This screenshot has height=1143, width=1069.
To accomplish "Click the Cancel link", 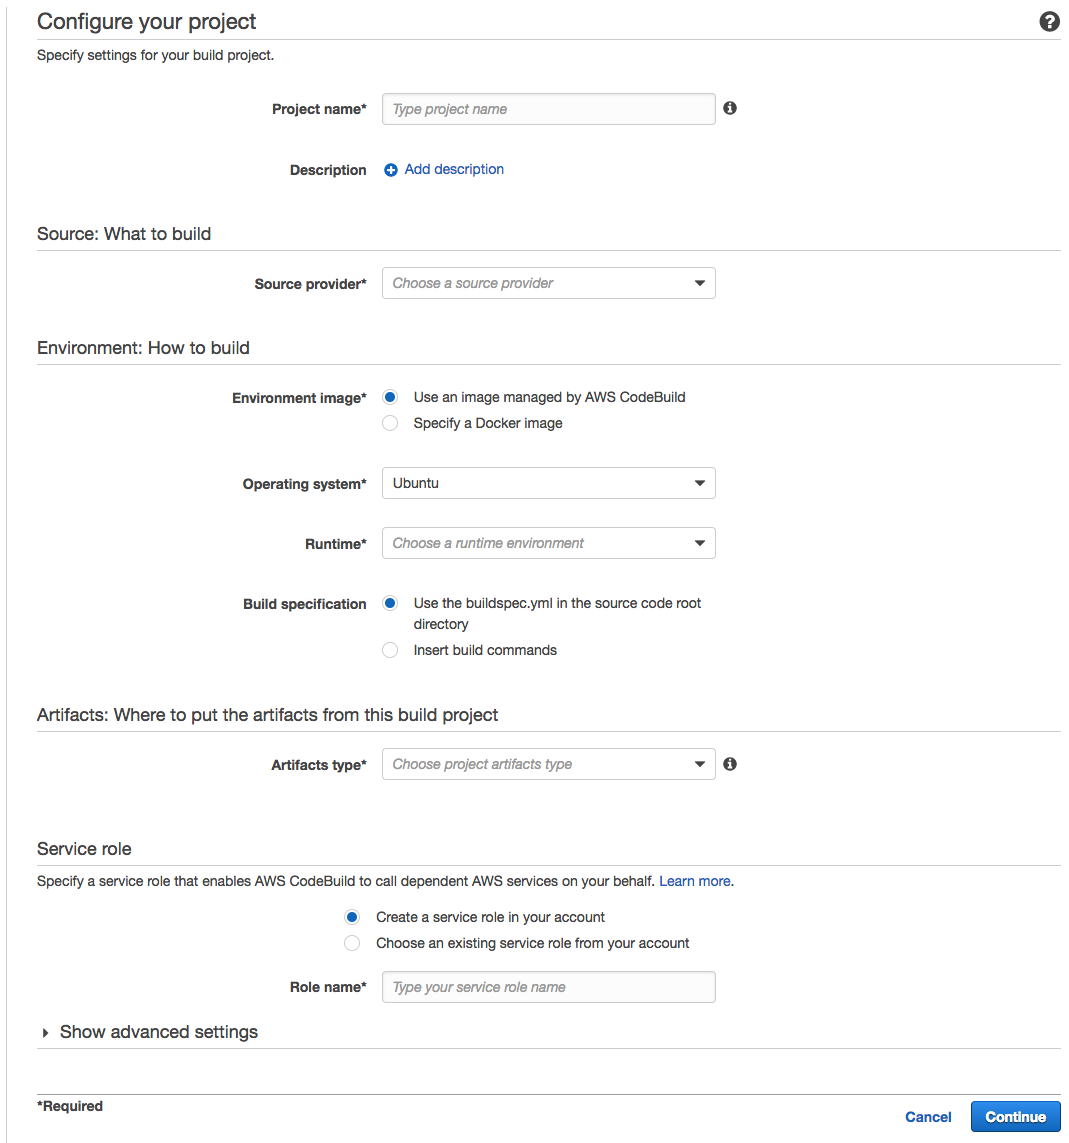I will (x=928, y=1116).
